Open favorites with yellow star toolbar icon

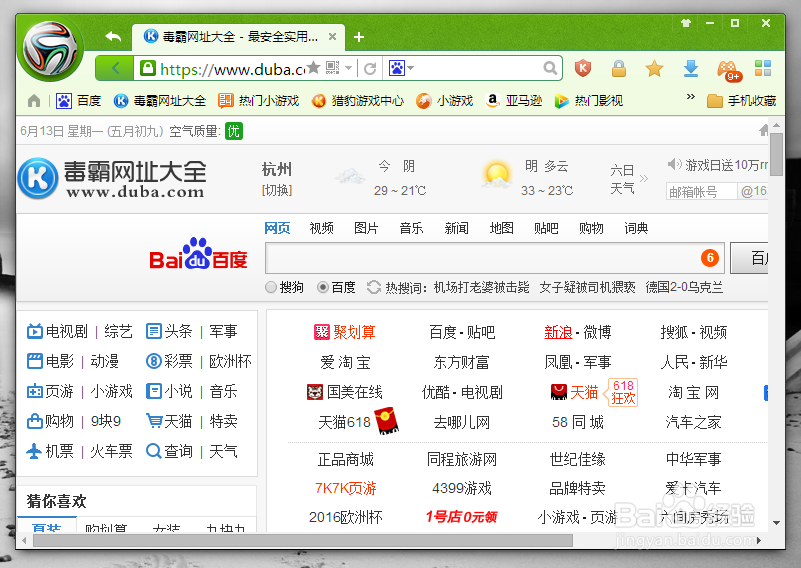654,68
